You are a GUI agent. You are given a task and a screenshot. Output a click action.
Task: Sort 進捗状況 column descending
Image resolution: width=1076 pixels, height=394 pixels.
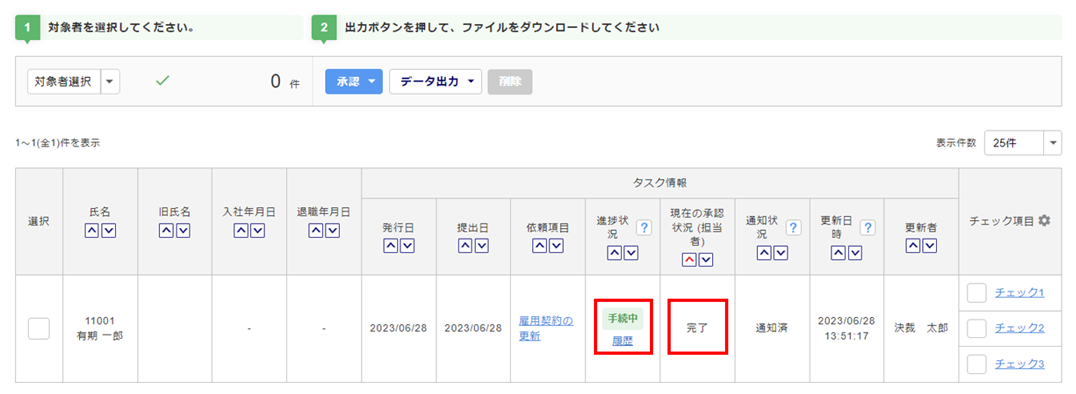(631, 253)
